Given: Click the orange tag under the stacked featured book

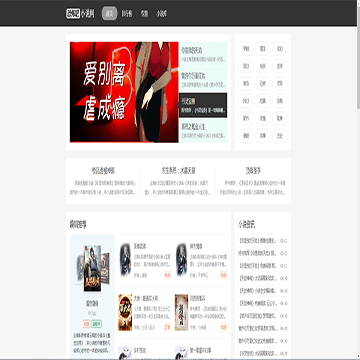Looking at the screenshot, I should (87, 324).
